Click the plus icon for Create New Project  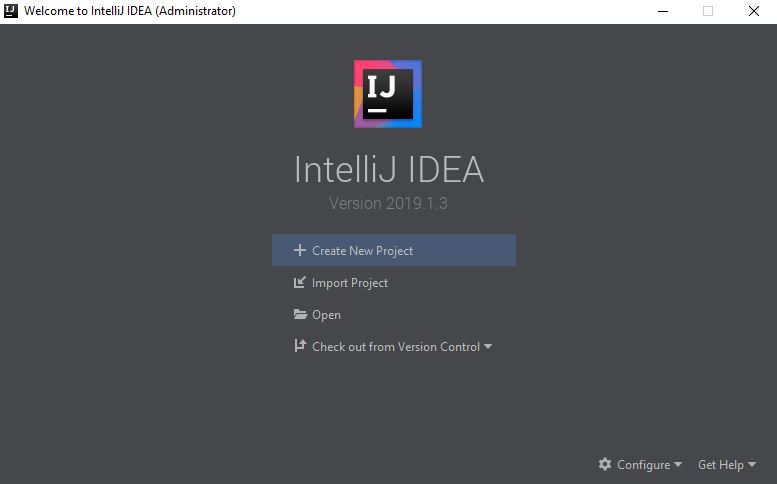click(299, 250)
